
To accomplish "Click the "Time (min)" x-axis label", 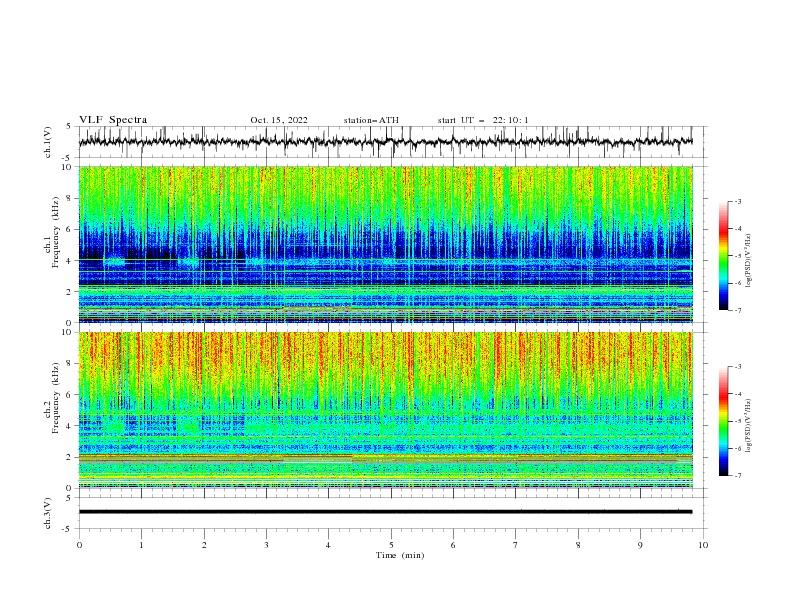I will coord(400,555).
